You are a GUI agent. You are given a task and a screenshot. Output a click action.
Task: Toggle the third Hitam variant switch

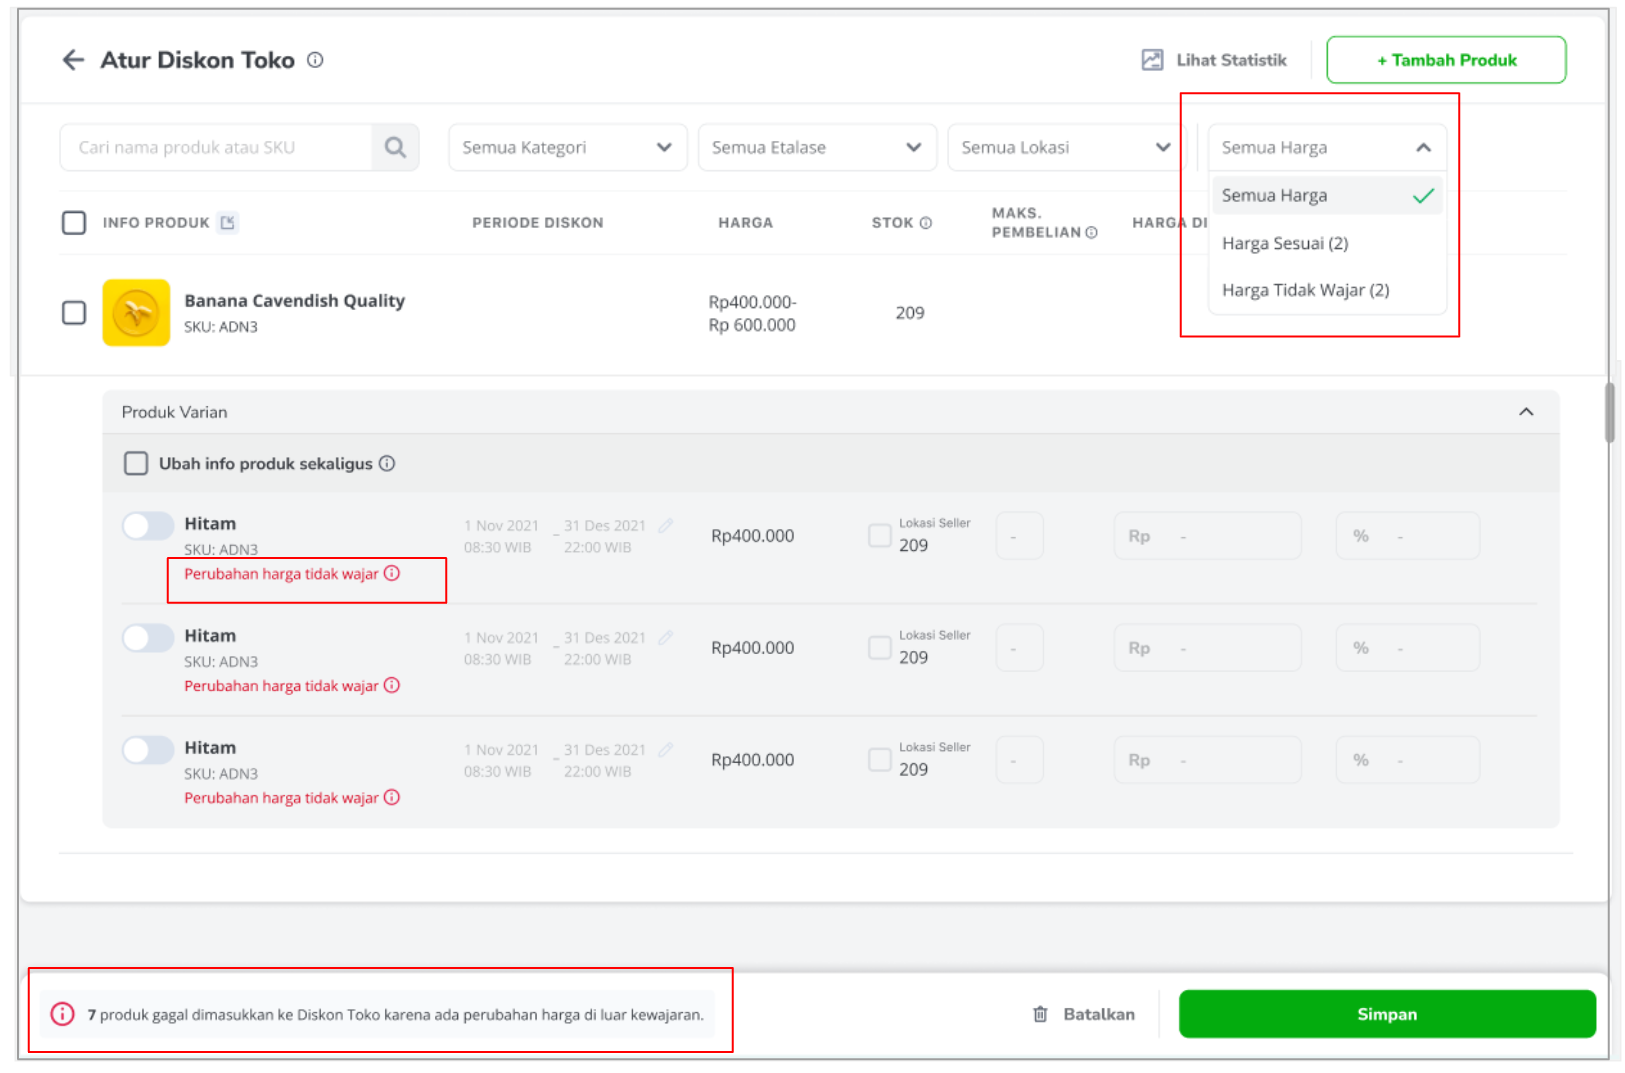[148, 749]
